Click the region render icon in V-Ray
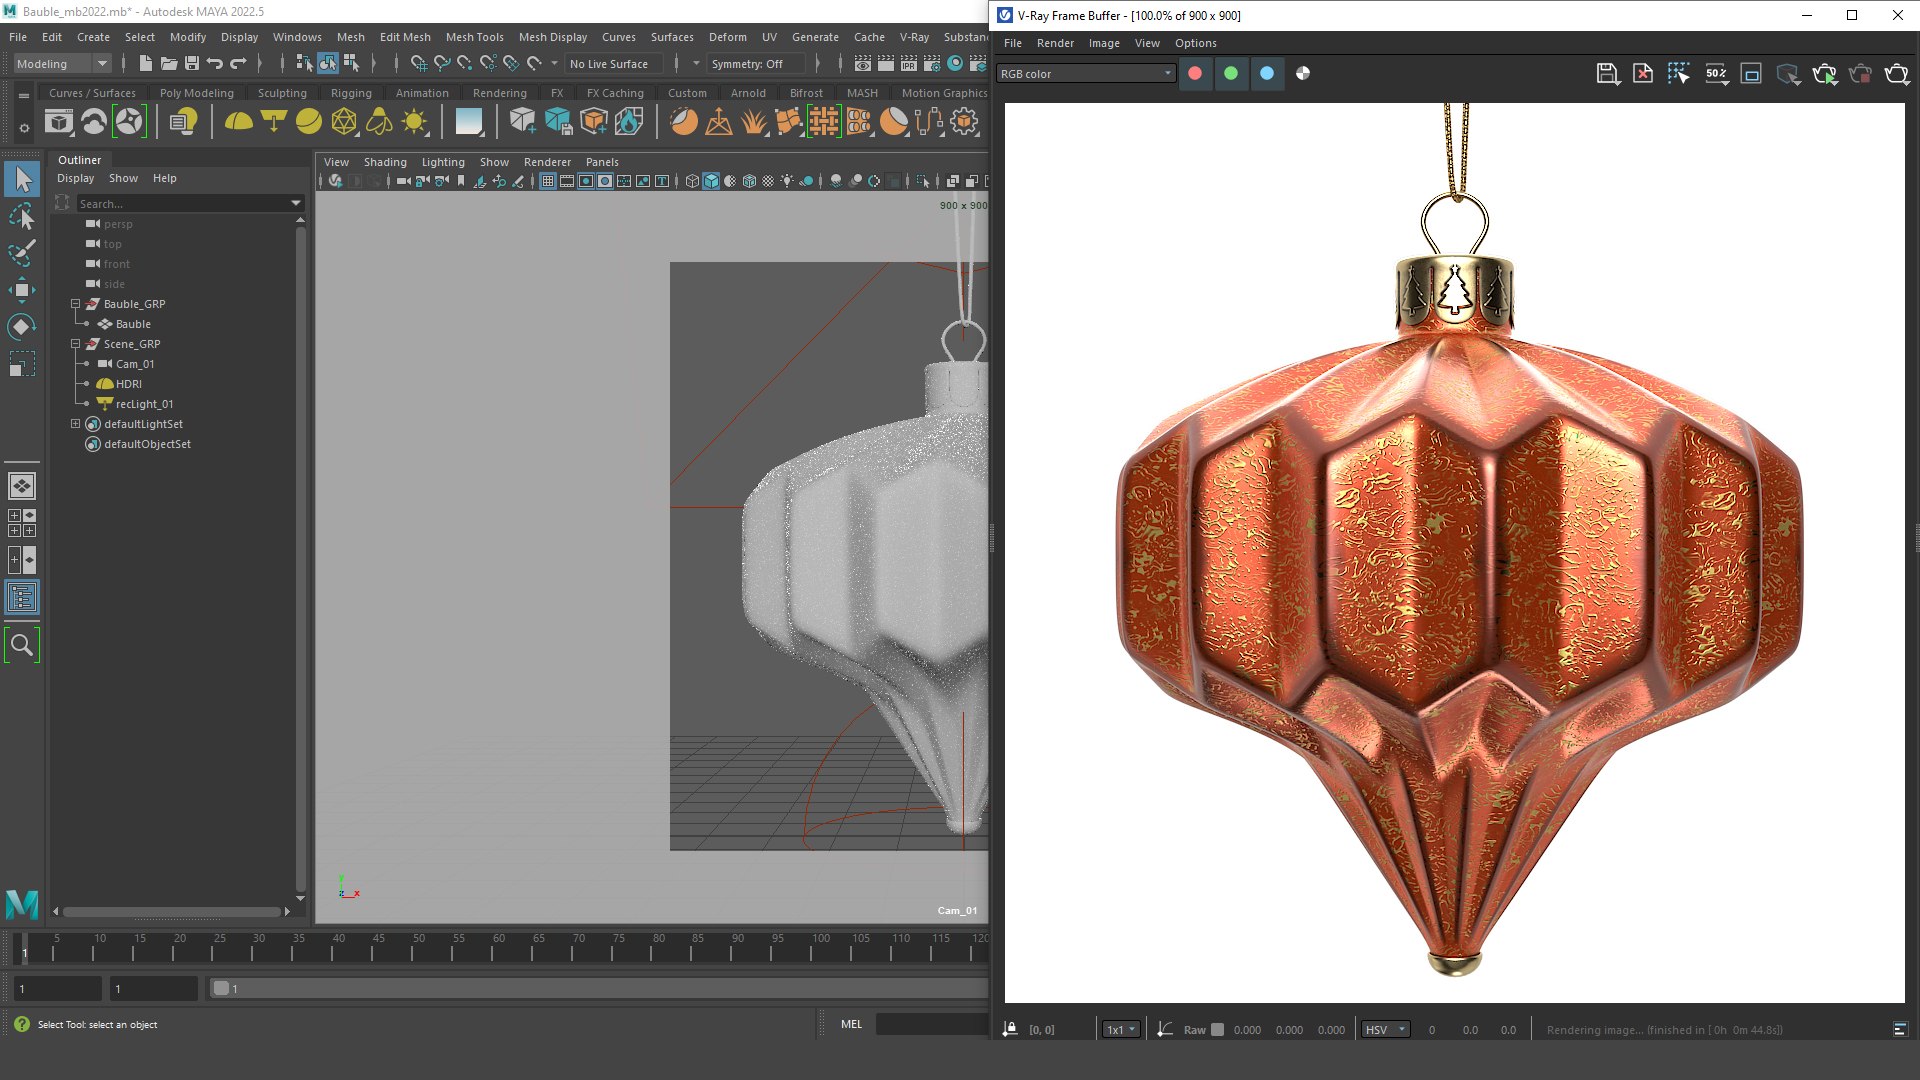Viewport: 1920px width, 1080px height. [x=1751, y=74]
